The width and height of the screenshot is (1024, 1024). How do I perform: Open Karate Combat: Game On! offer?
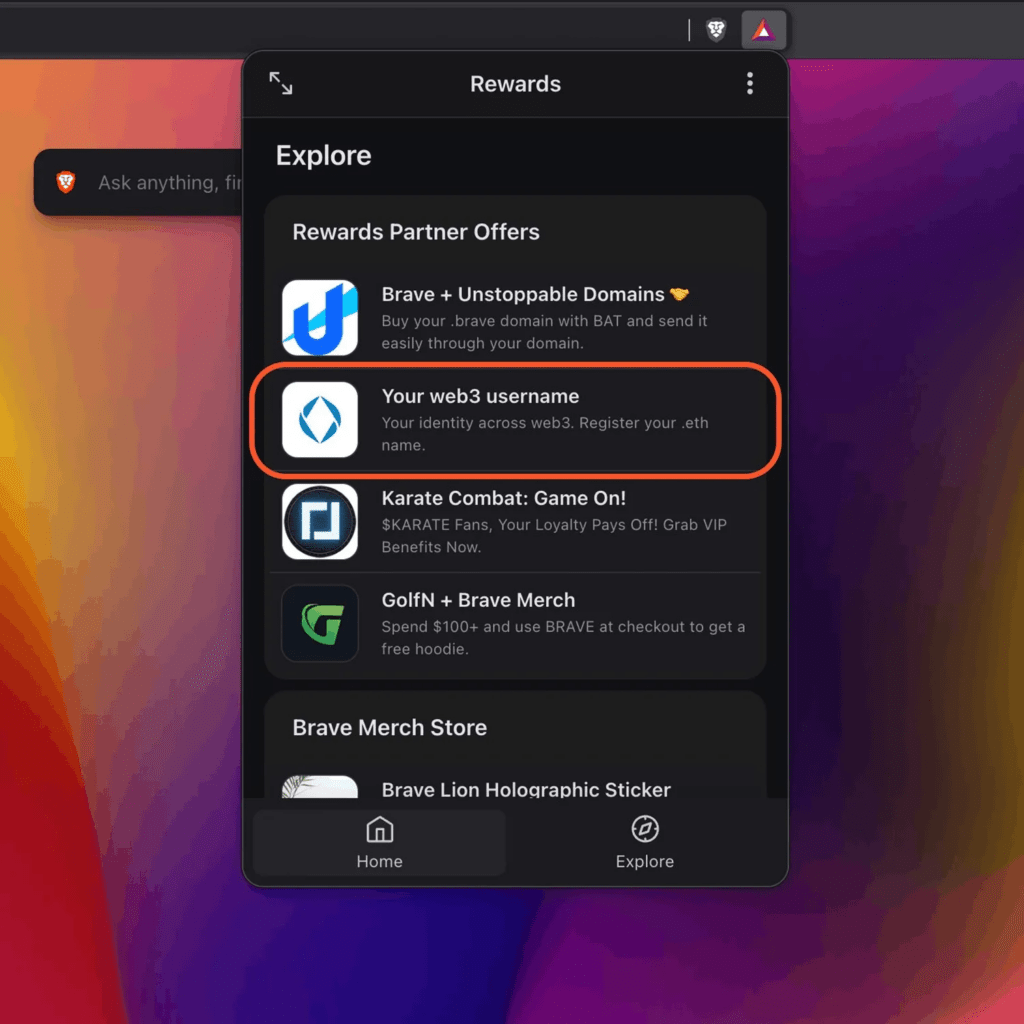[x=515, y=522]
